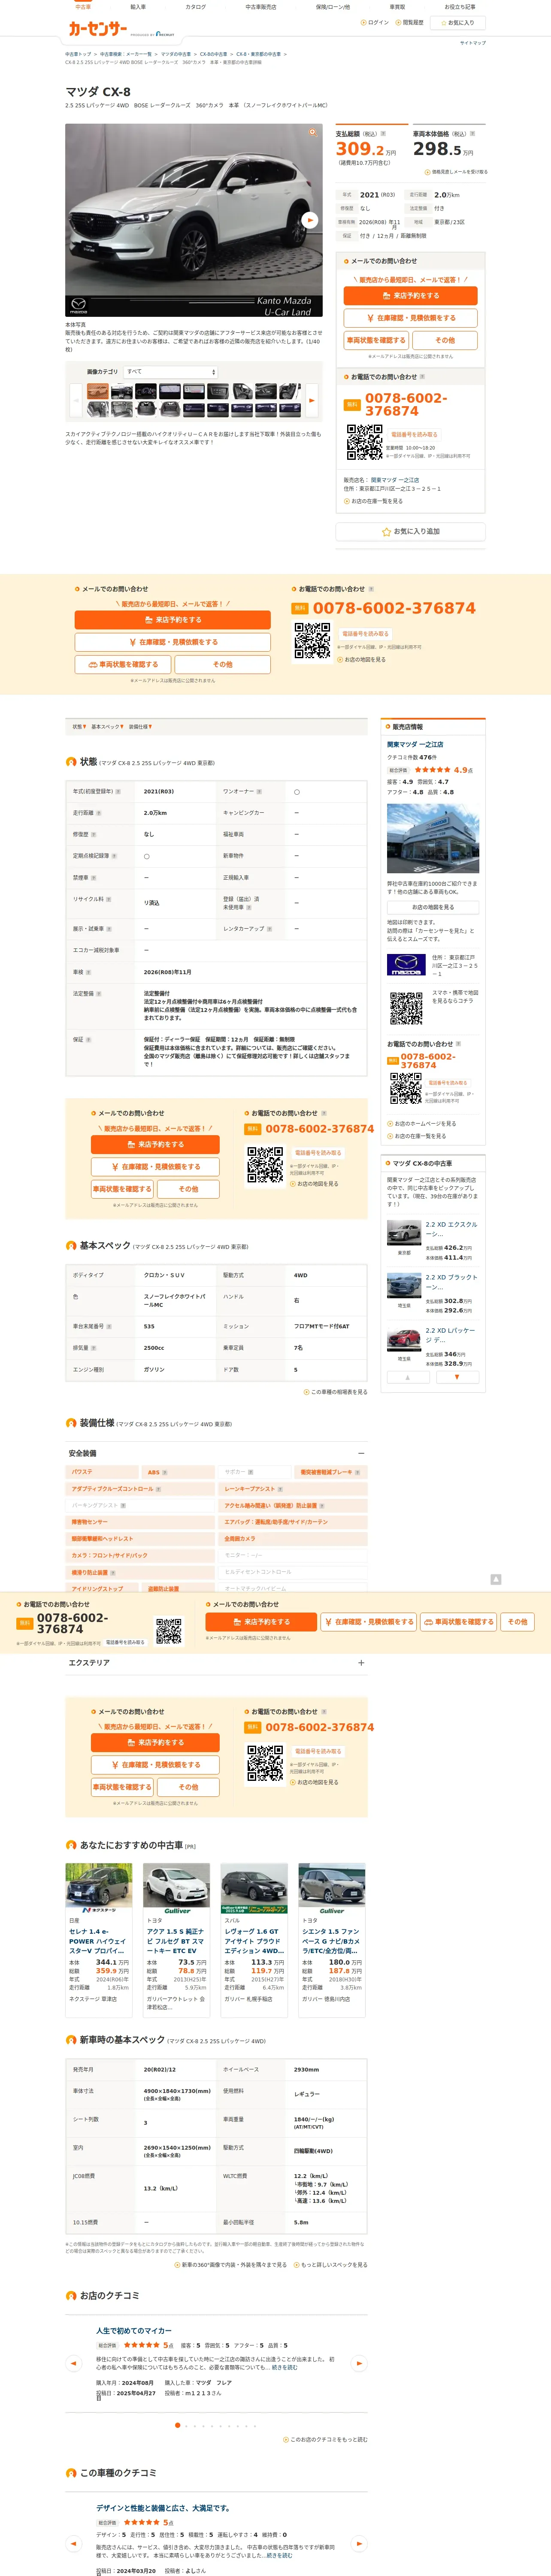Open the 保険/ローン/他 navigation tab
Viewport: 551px width, 2576px height.
click(332, 7)
